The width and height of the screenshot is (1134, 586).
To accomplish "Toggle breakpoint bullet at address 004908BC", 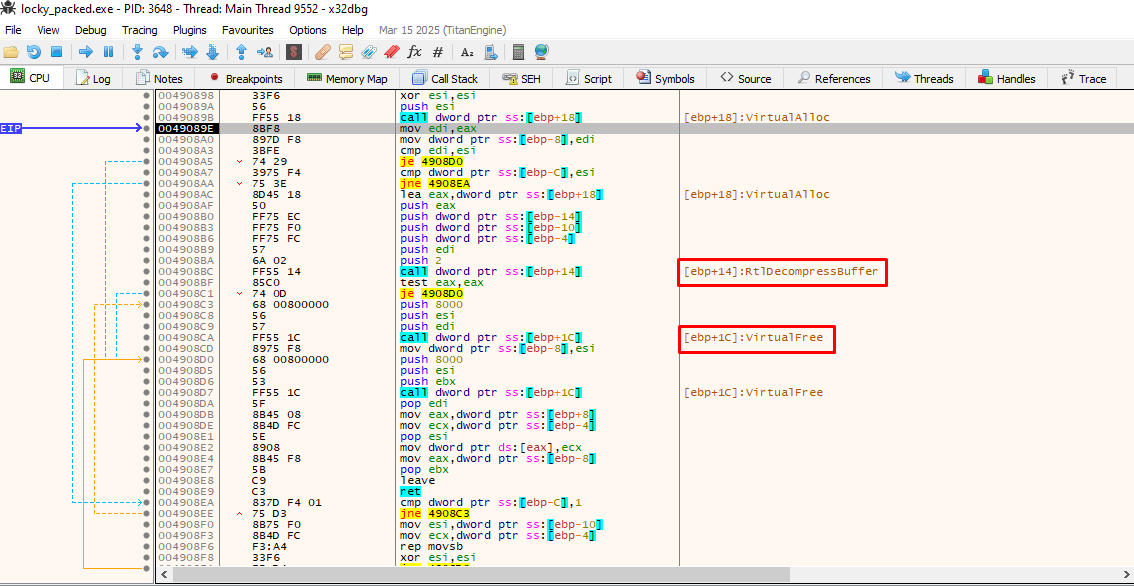I will (x=148, y=271).
